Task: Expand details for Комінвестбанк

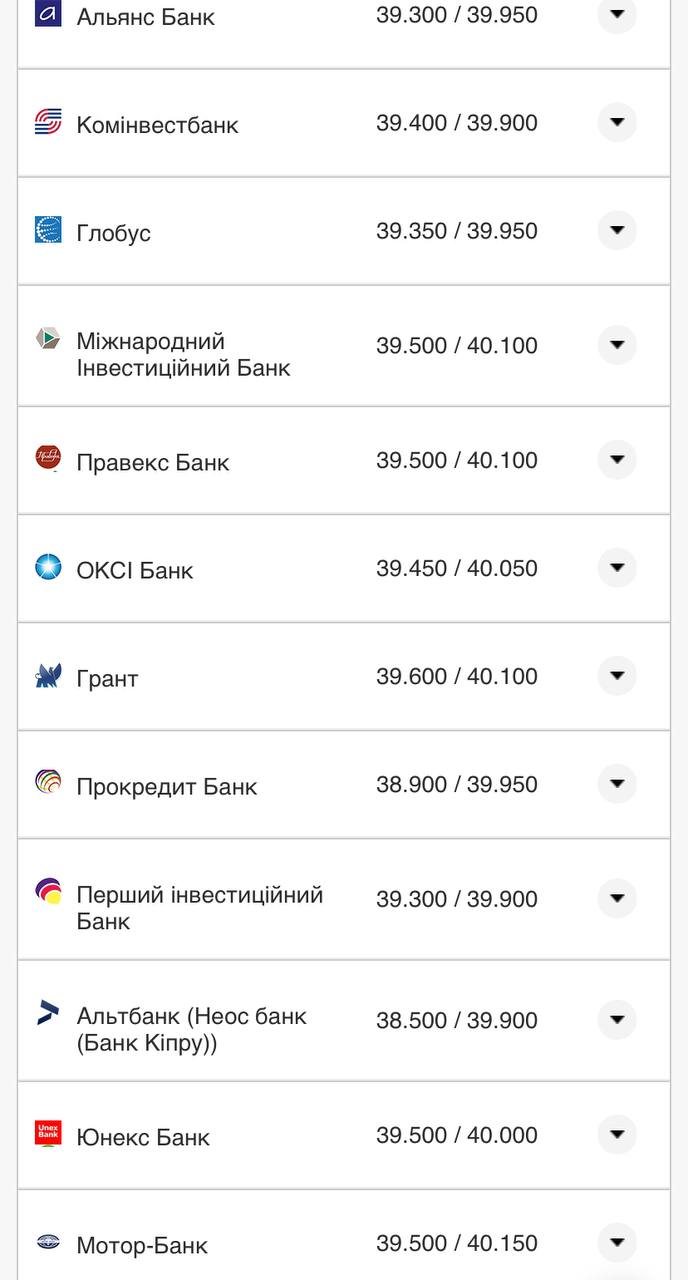Action: click(x=617, y=122)
